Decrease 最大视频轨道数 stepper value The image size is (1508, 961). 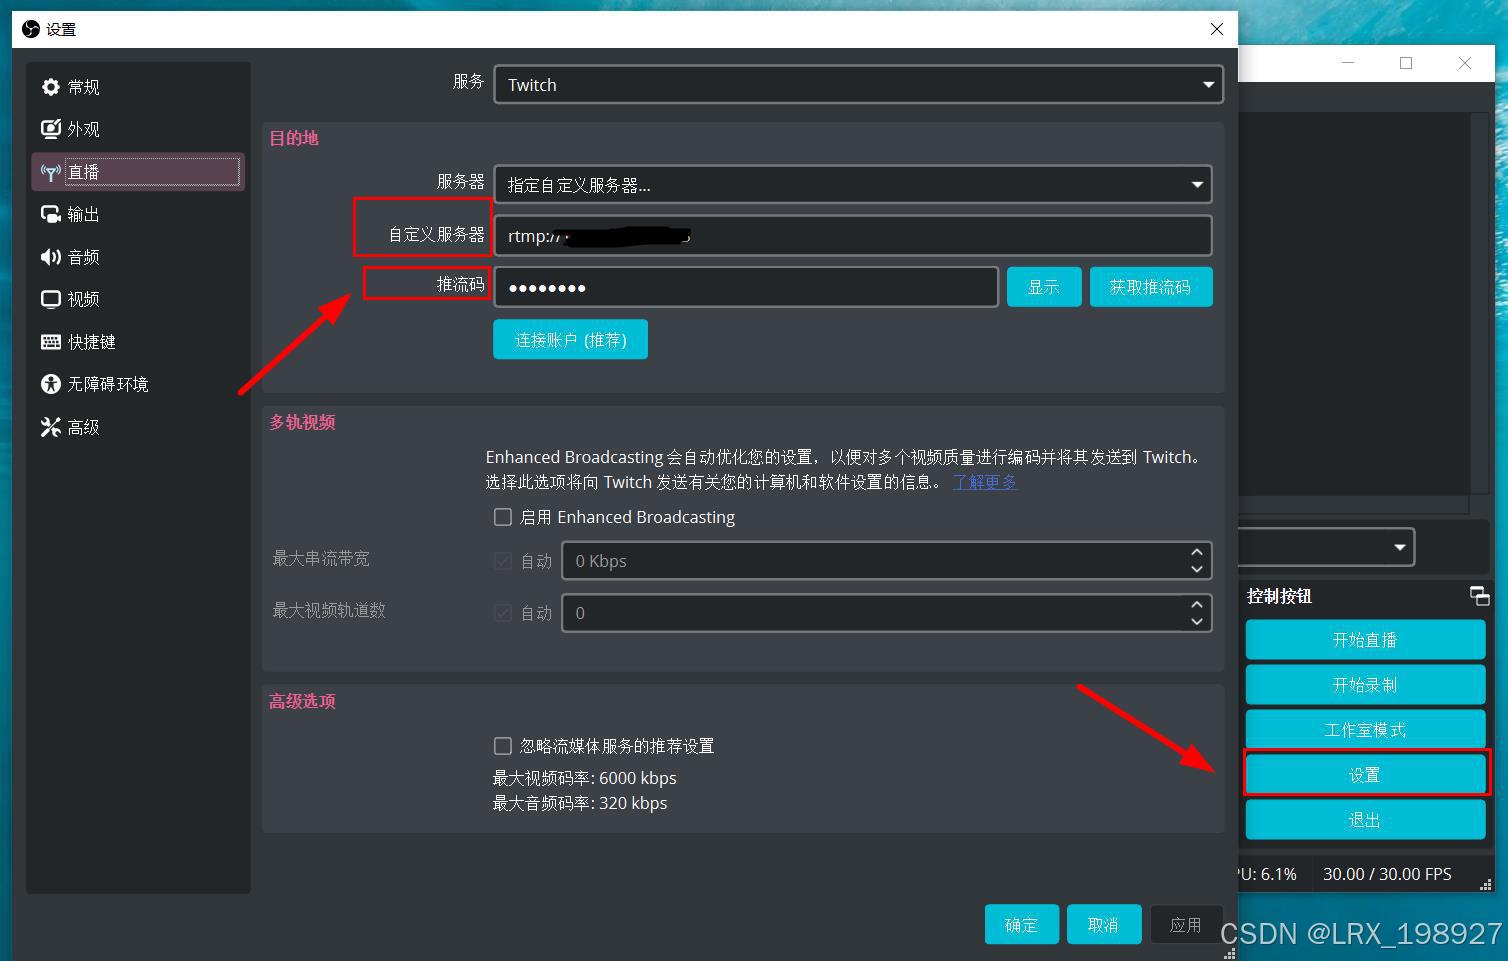coord(1197,621)
